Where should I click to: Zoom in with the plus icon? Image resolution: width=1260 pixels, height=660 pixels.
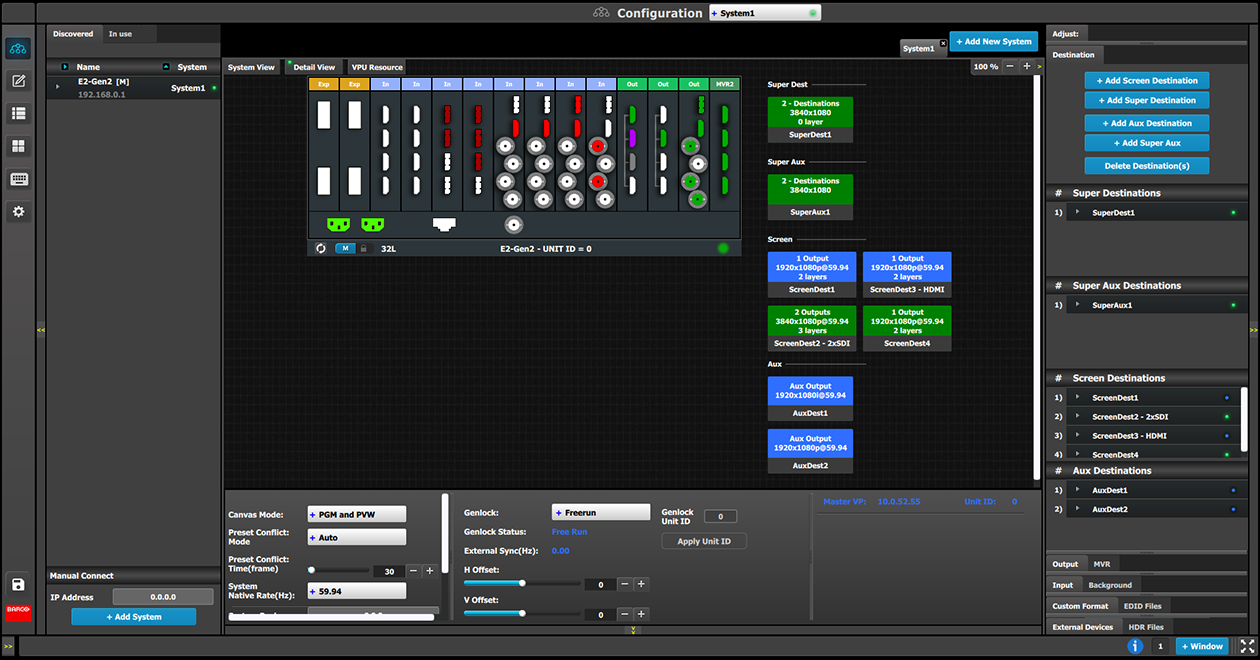point(1026,66)
